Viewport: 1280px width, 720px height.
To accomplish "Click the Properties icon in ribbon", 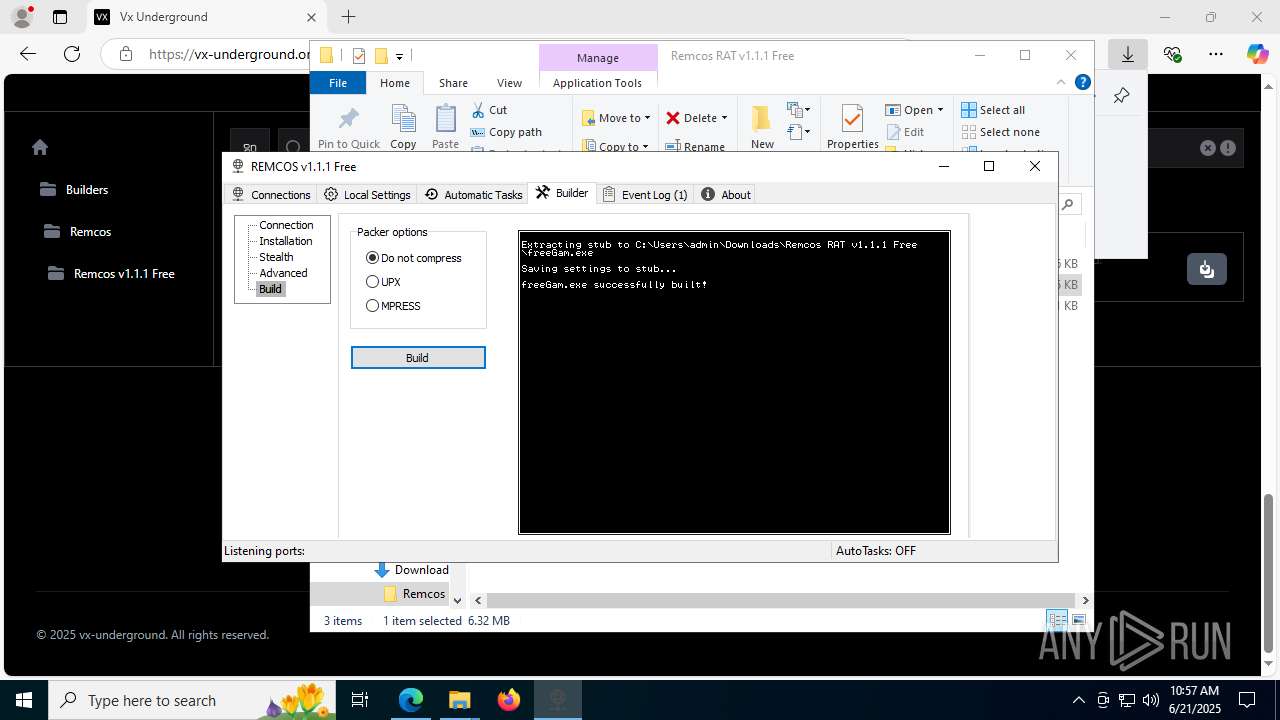I will pos(852,119).
